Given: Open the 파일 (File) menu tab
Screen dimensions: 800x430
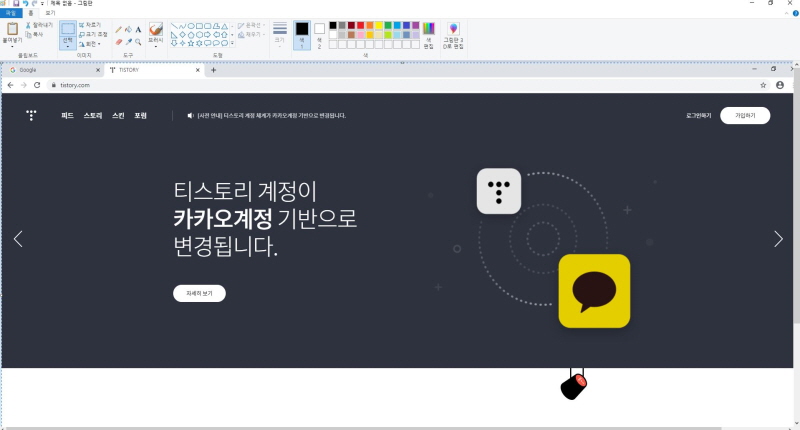Looking at the screenshot, I should pos(11,13).
